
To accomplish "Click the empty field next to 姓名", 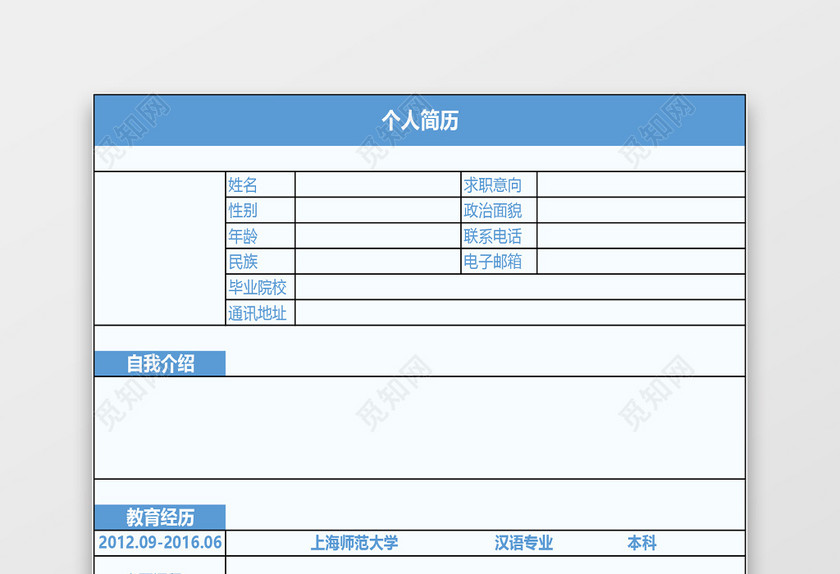I will [378, 184].
